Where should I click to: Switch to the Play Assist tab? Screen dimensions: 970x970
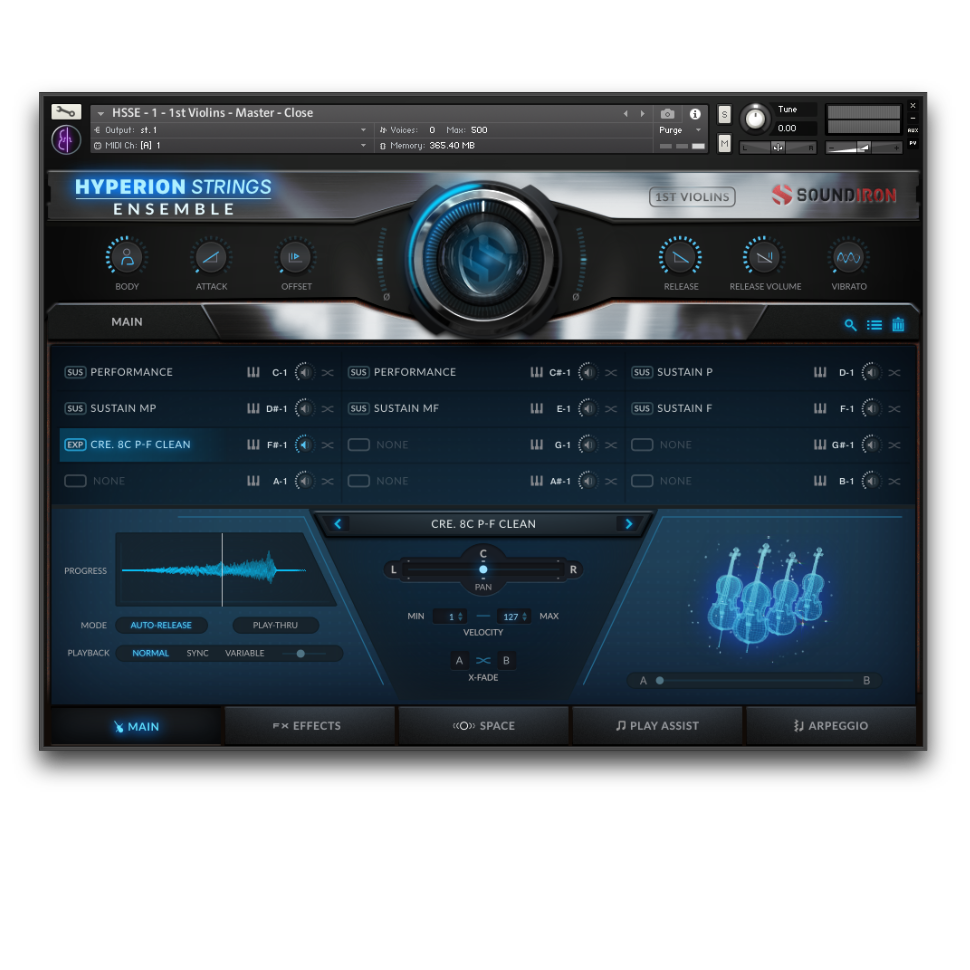(x=657, y=726)
